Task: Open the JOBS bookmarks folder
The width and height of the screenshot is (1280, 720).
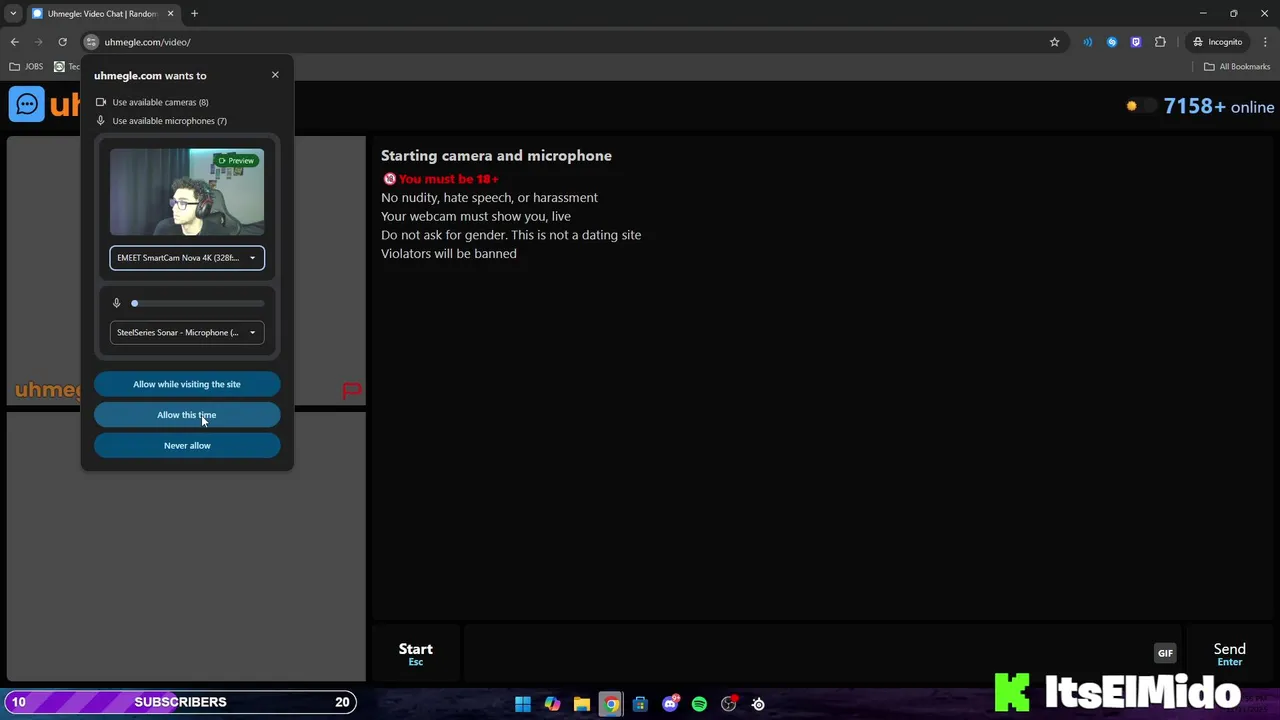Action: 26,67
